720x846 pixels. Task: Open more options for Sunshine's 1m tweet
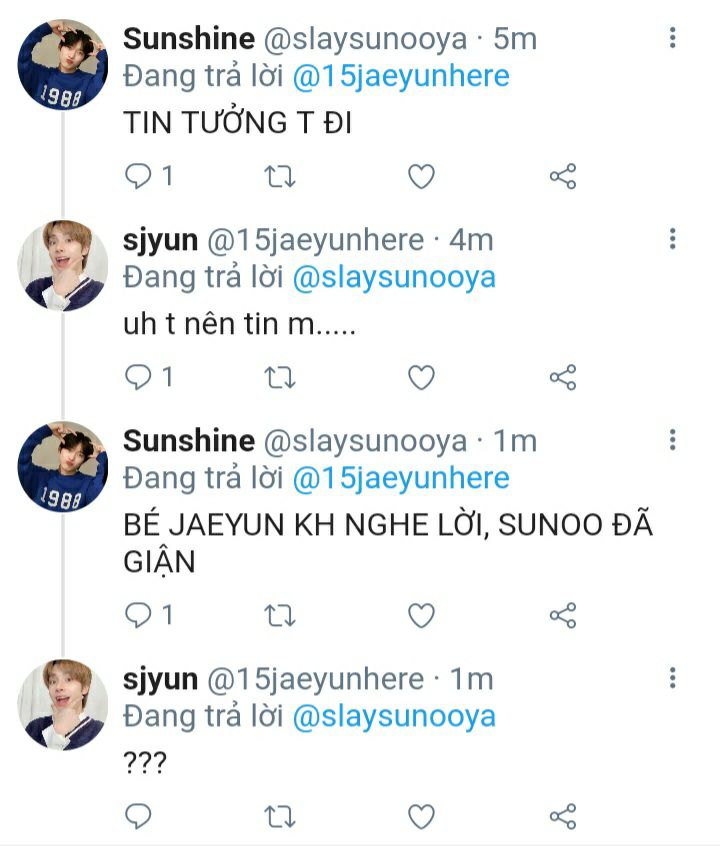[x=673, y=440]
